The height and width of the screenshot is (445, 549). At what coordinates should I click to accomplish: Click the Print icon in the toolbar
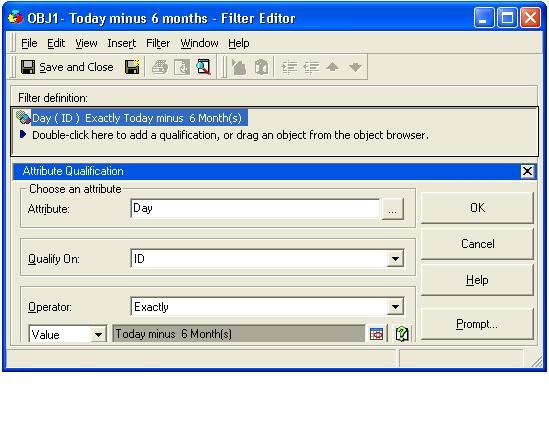point(160,67)
